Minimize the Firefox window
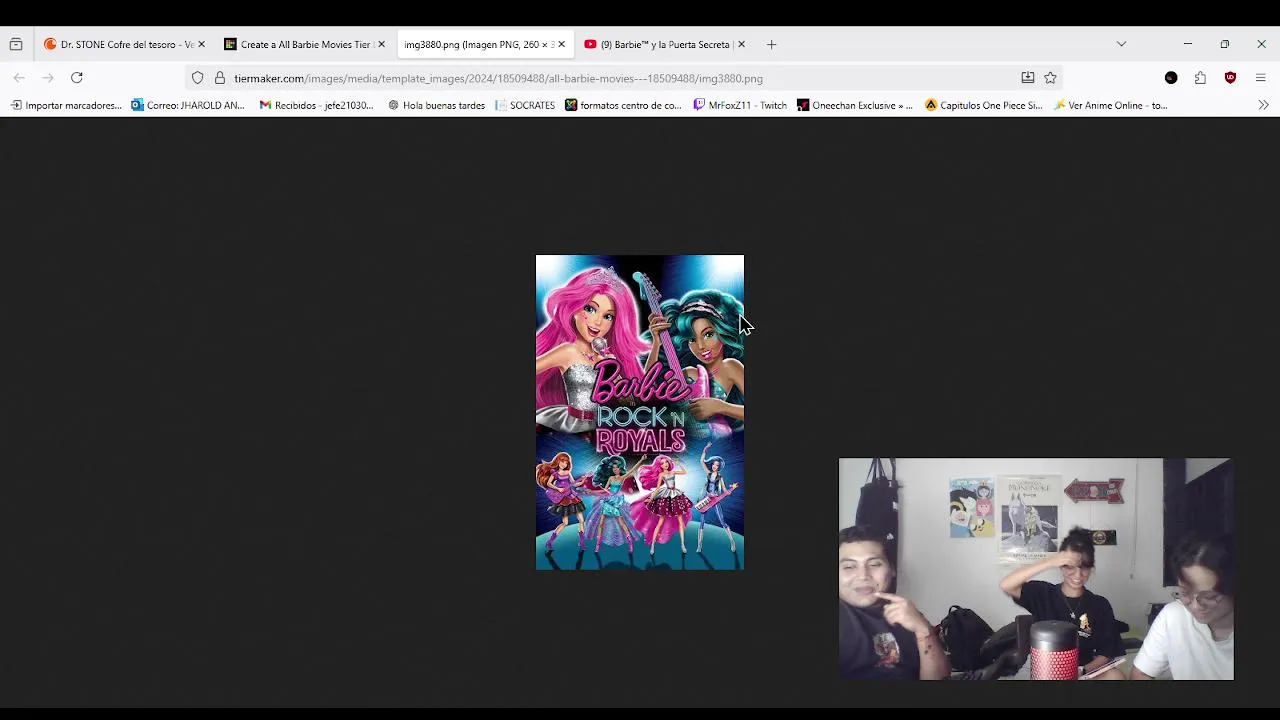This screenshot has width=1280, height=720. (x=1187, y=44)
